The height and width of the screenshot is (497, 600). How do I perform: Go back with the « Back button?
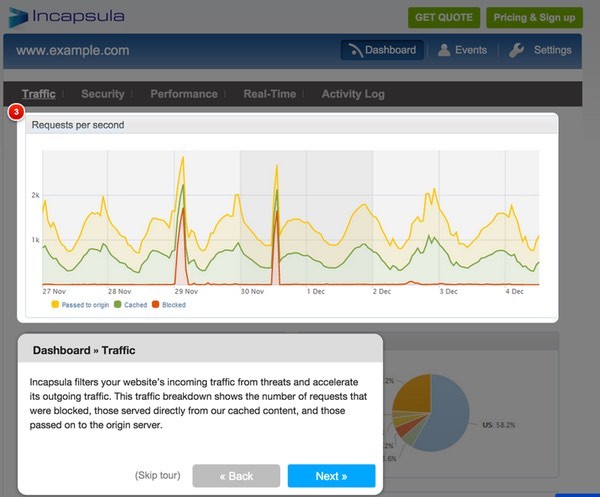click(x=236, y=476)
